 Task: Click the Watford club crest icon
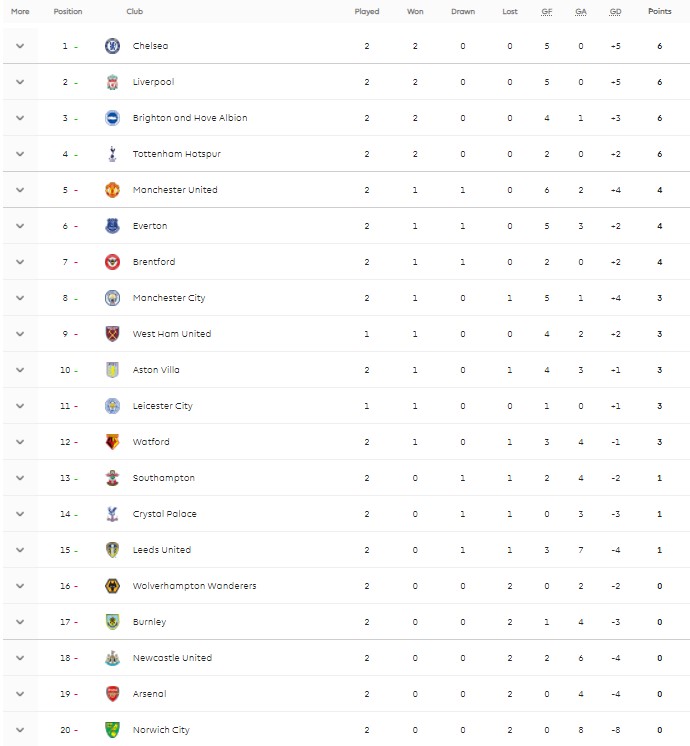[x=112, y=442]
